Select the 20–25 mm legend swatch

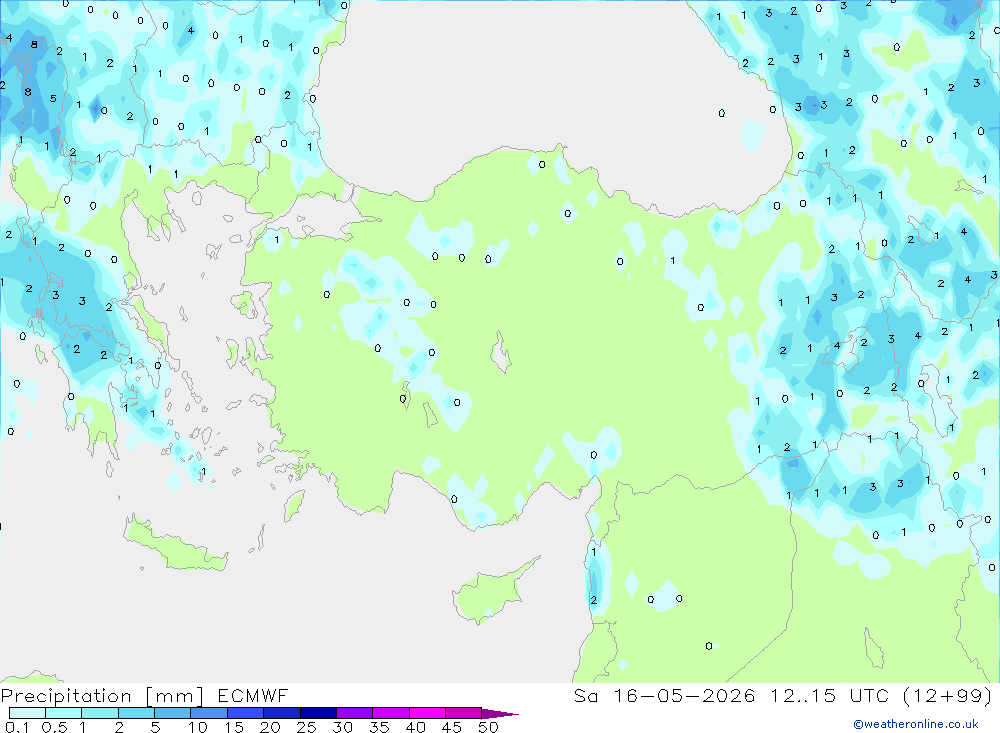point(281,713)
